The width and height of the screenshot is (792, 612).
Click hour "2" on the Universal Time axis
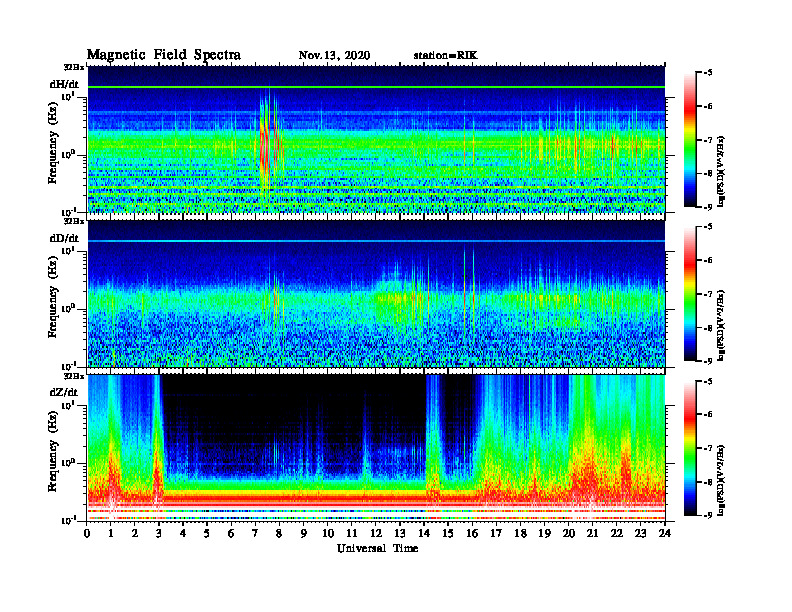pyautogui.click(x=135, y=533)
